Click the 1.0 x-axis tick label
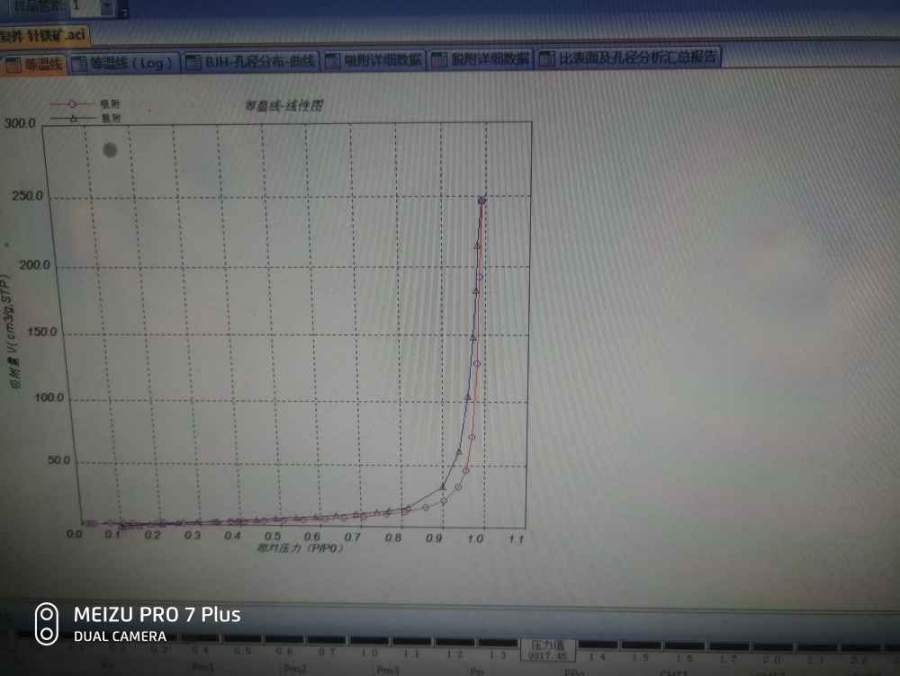 click(475, 539)
